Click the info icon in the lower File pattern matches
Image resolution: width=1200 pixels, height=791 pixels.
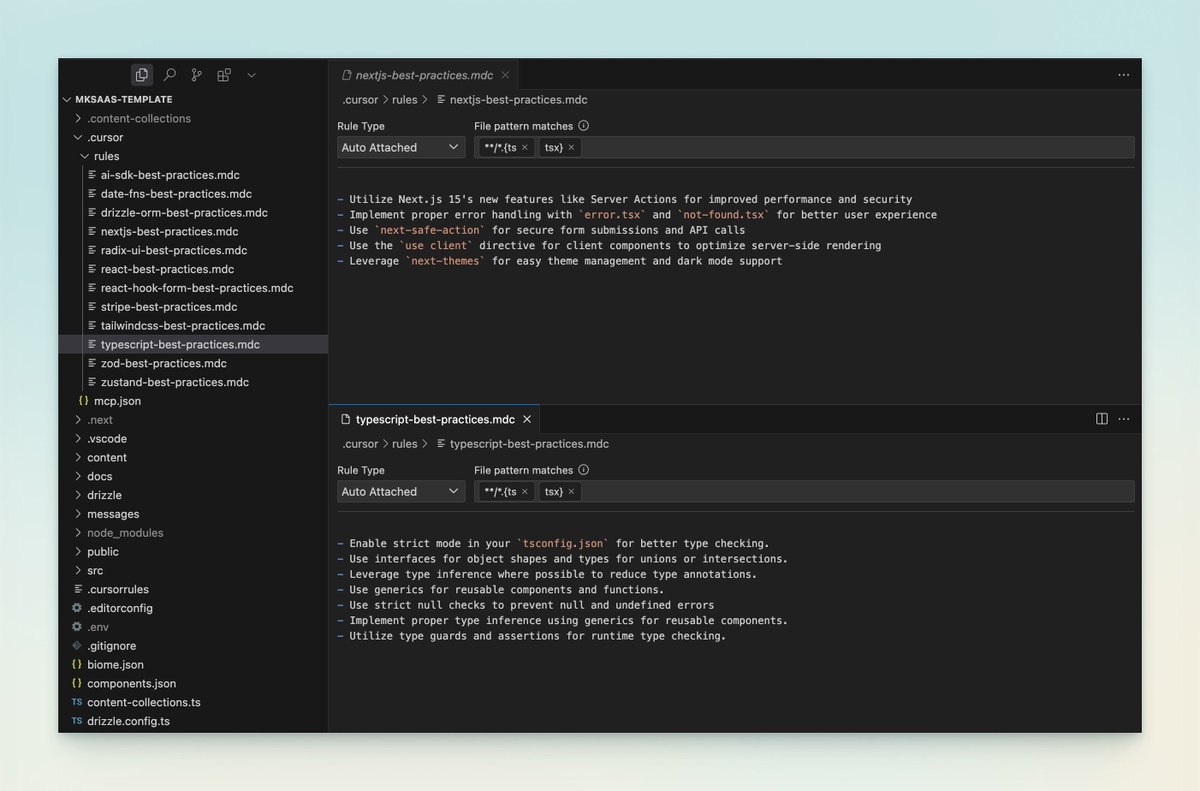tap(585, 470)
